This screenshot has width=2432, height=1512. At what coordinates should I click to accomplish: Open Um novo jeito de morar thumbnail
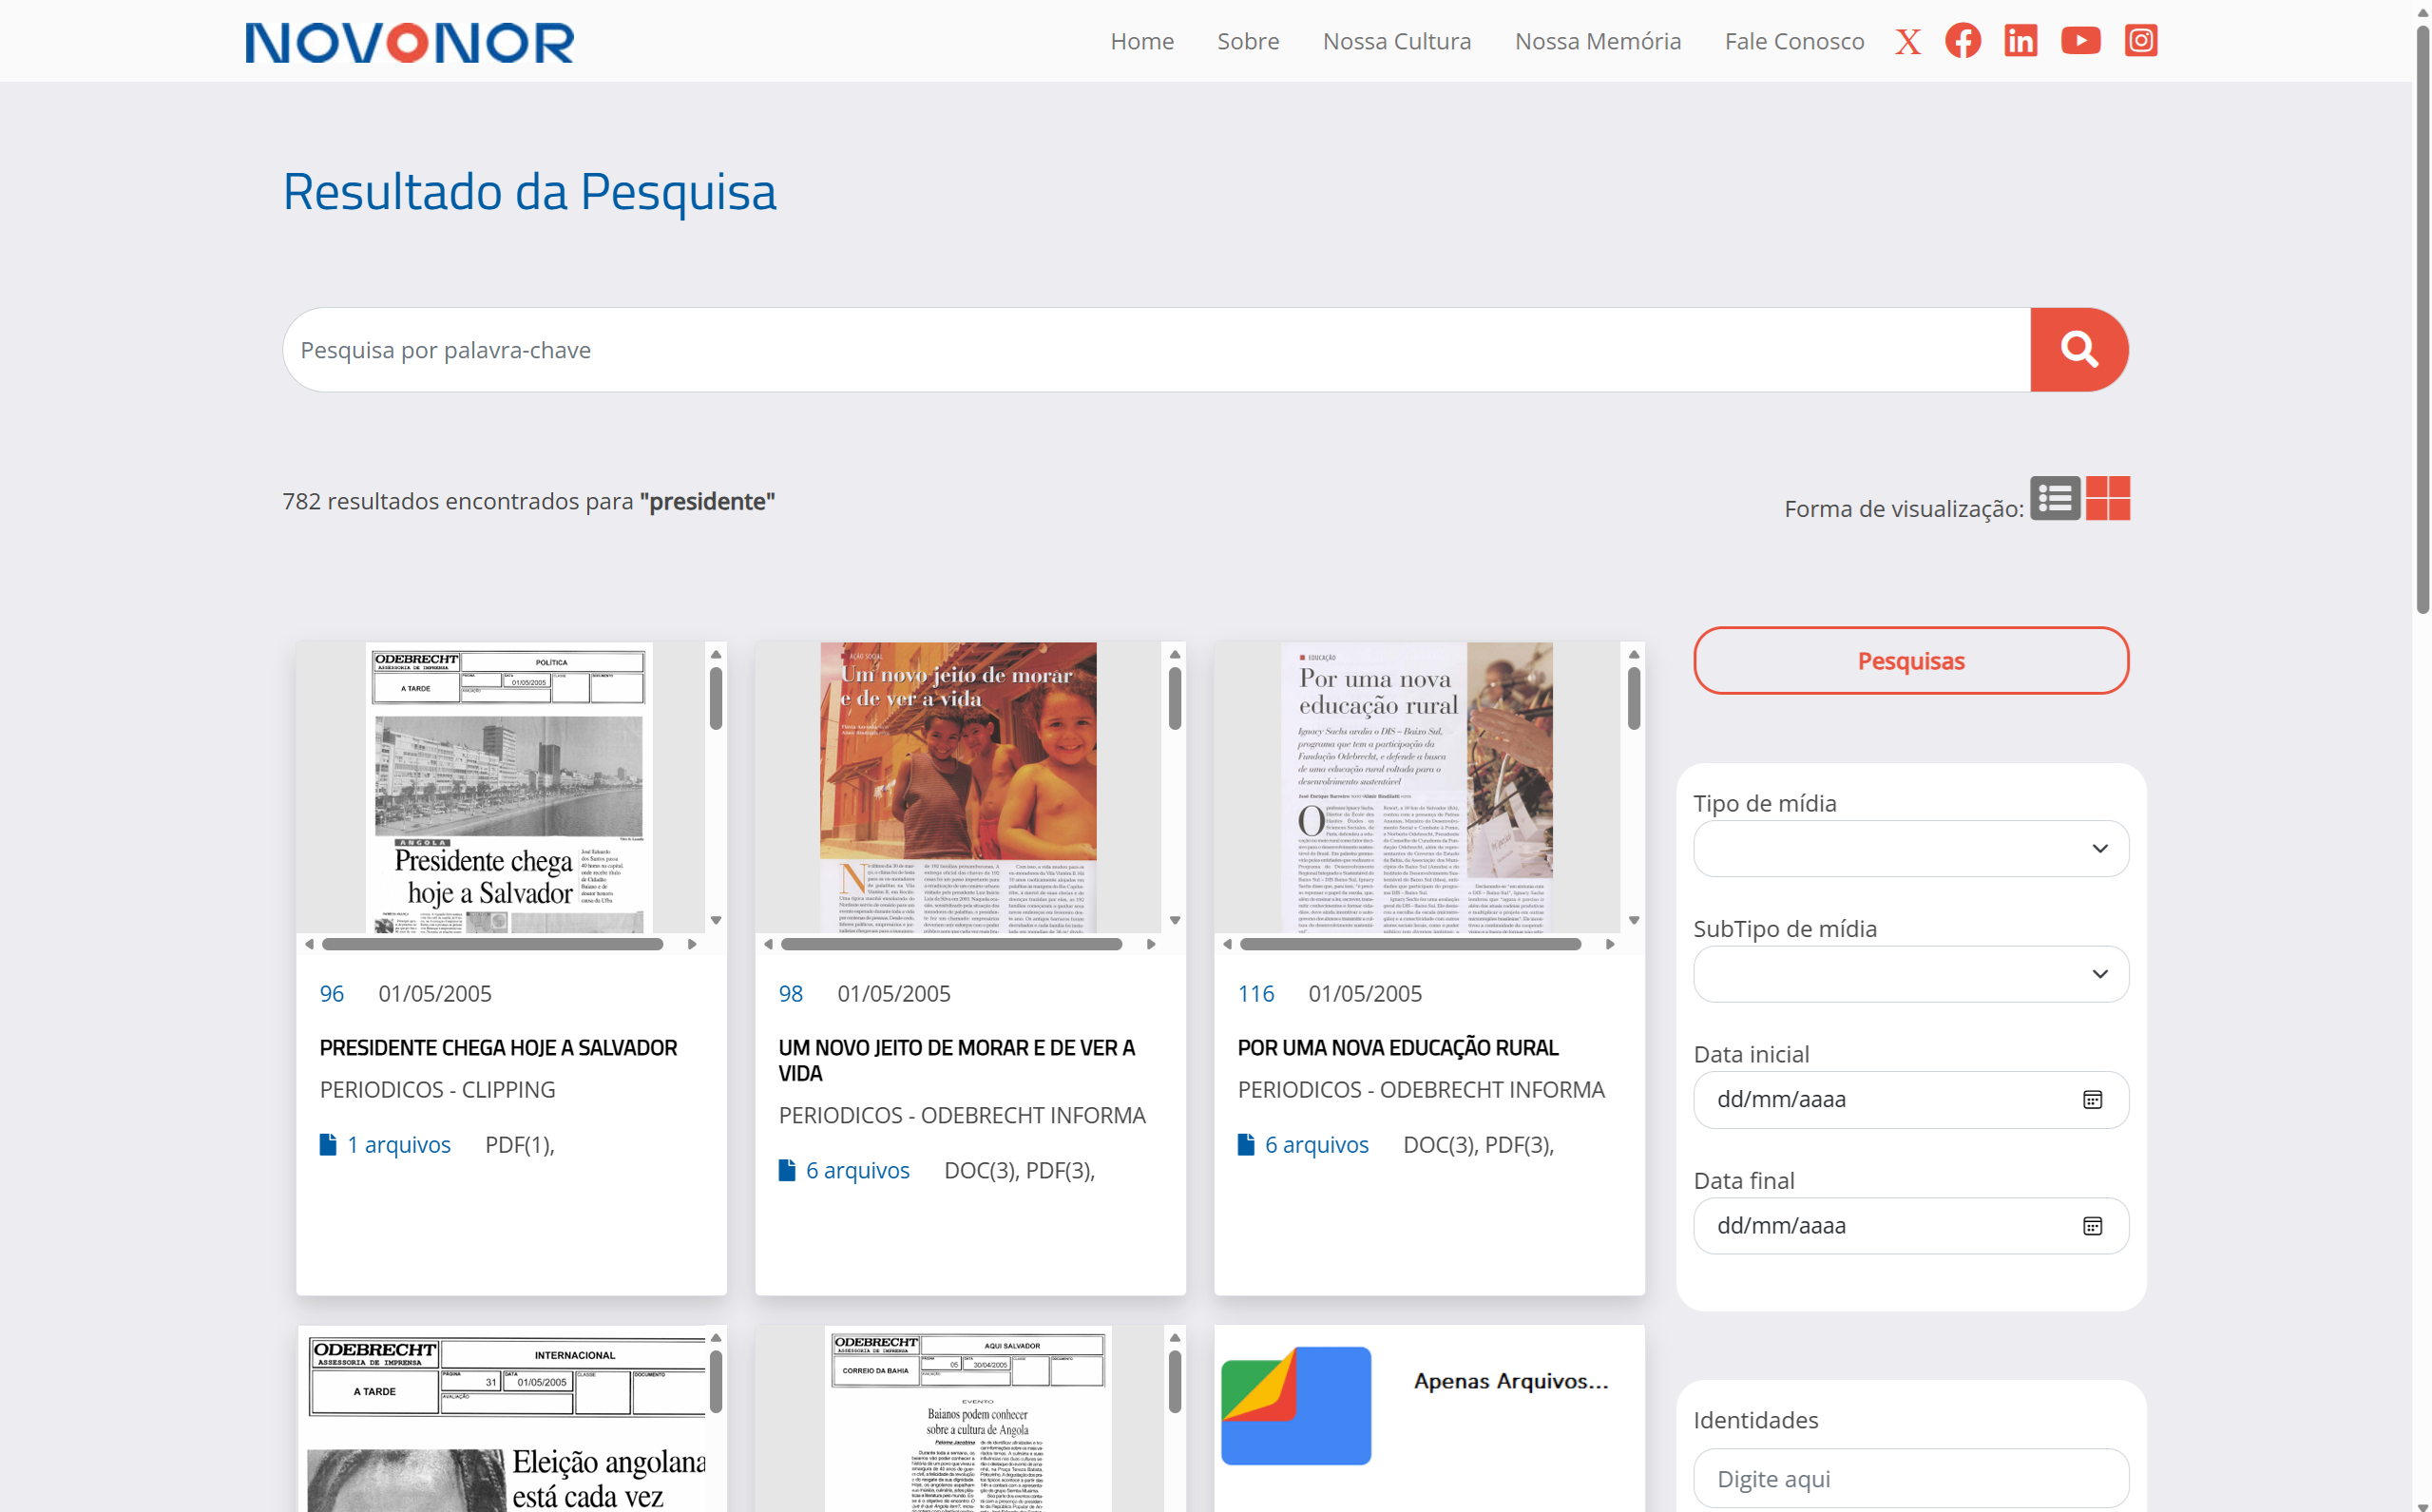958,788
